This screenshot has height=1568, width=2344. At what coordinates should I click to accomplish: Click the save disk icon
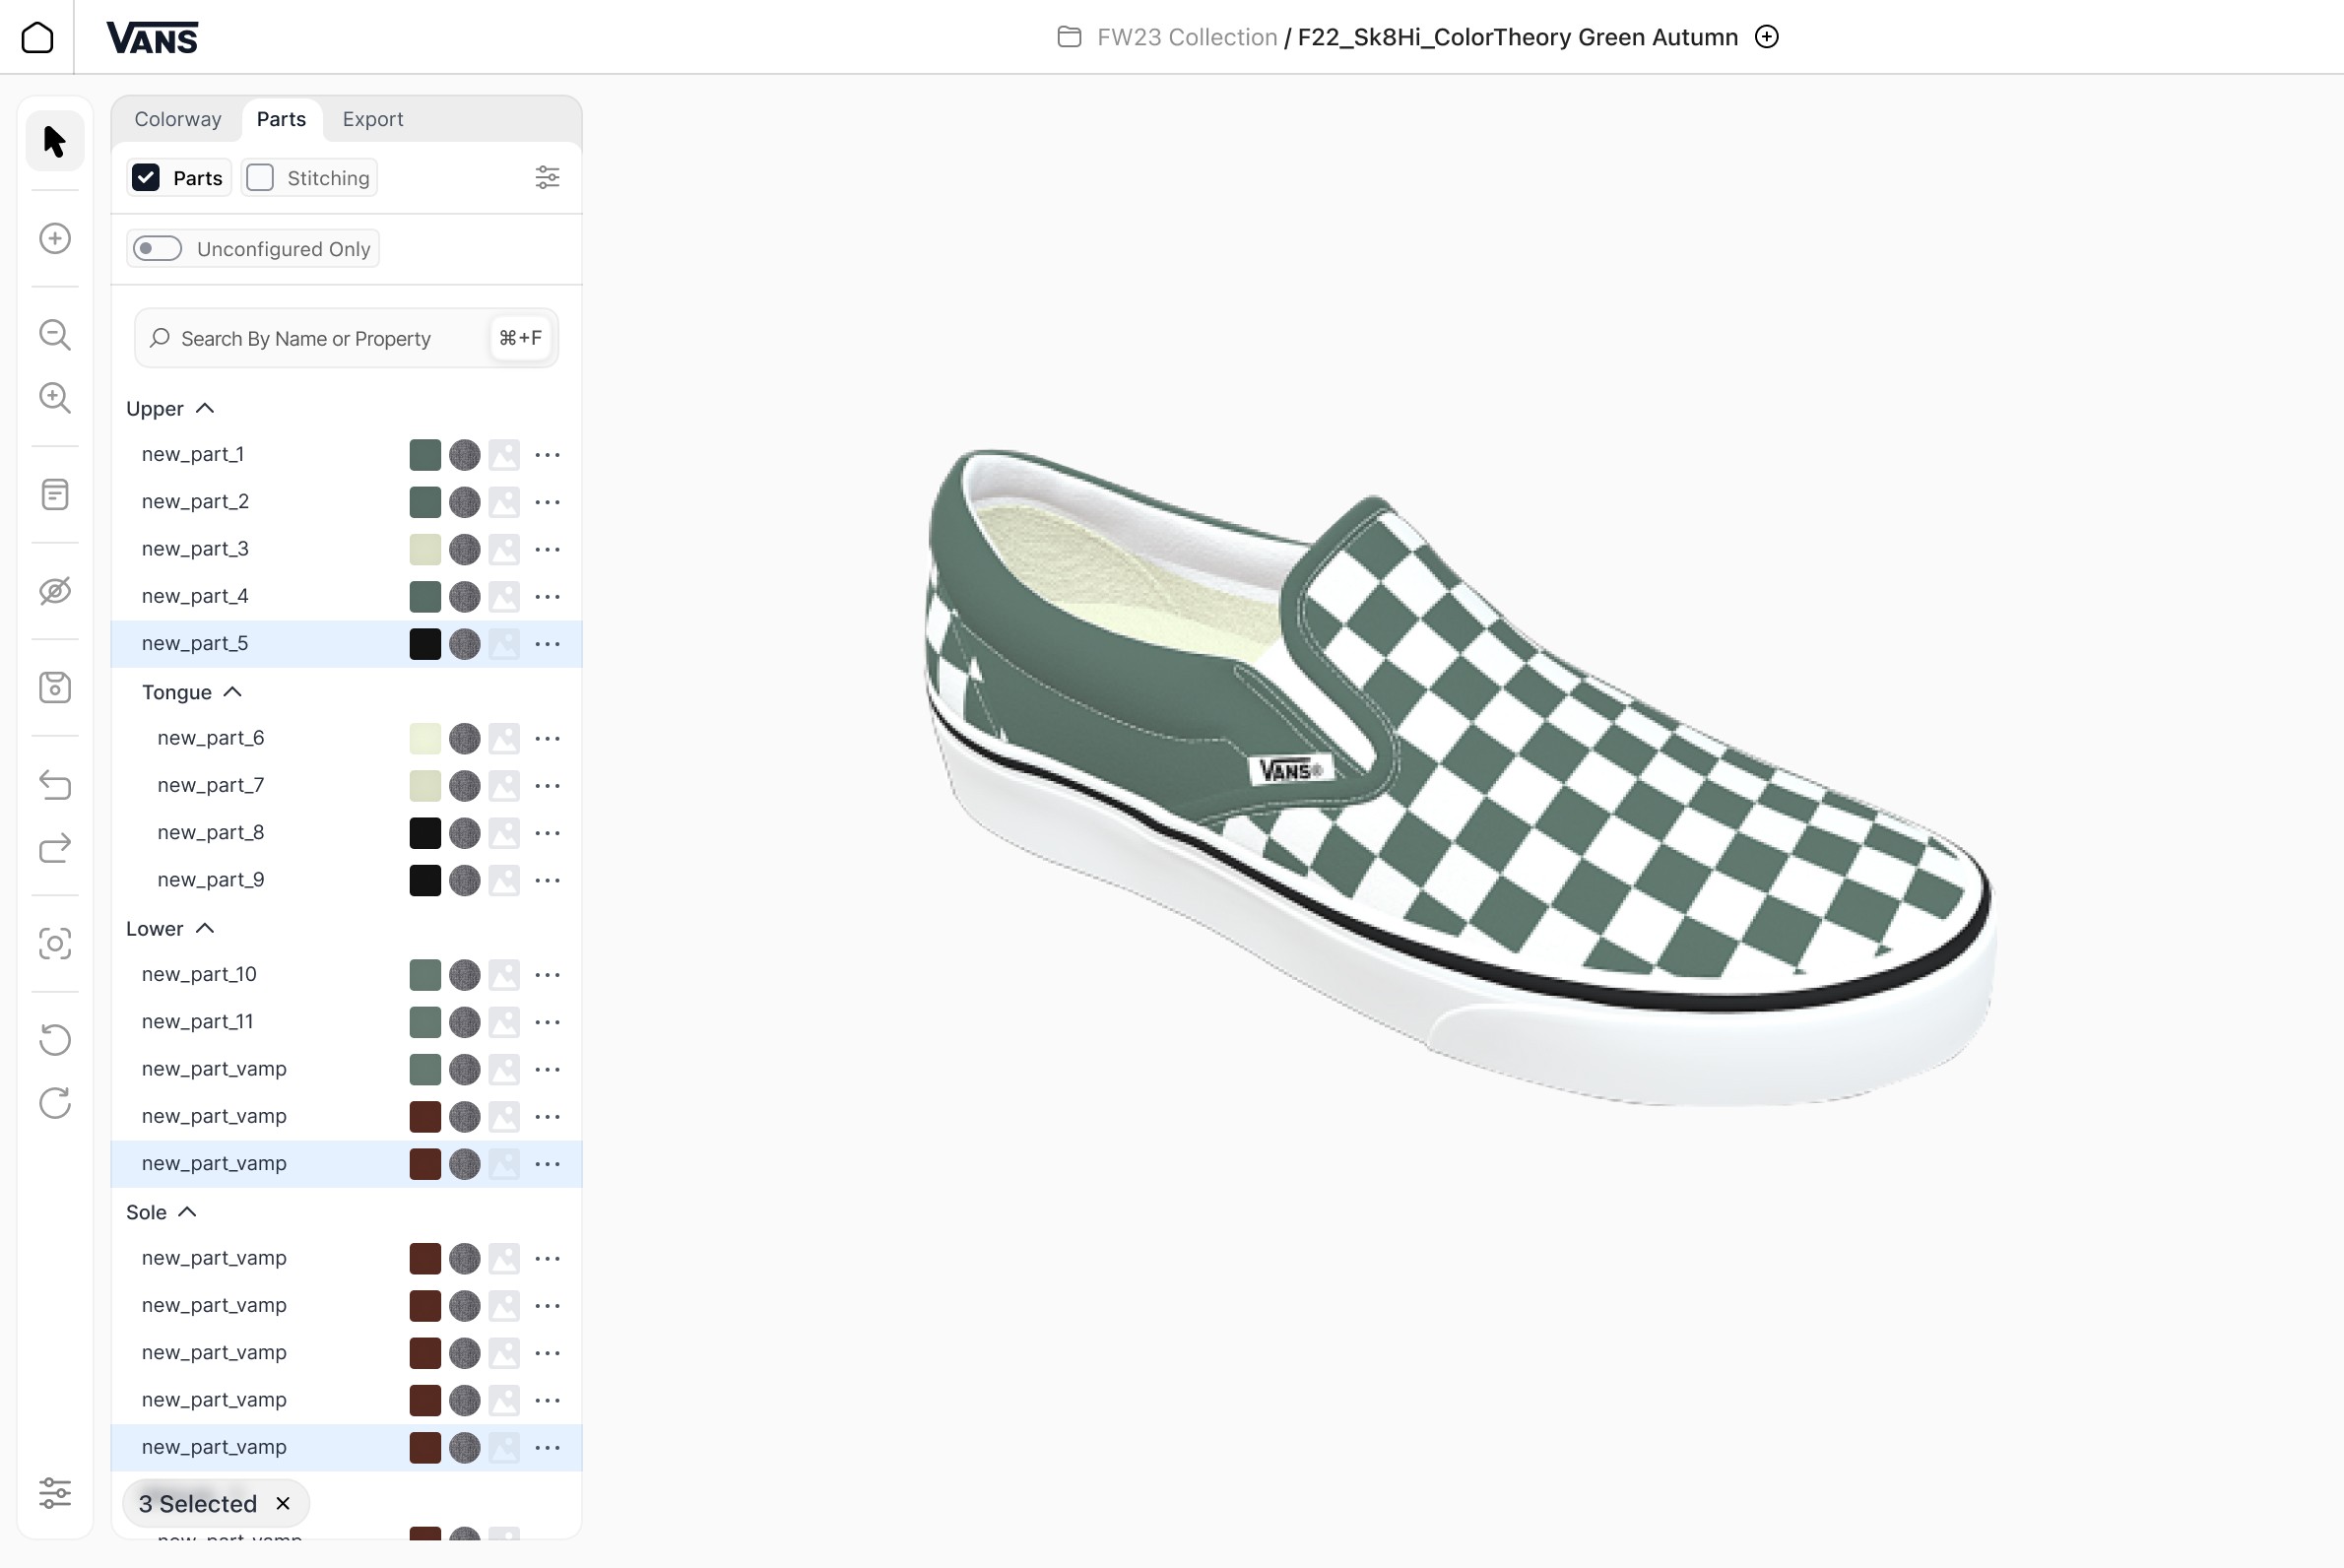55,687
